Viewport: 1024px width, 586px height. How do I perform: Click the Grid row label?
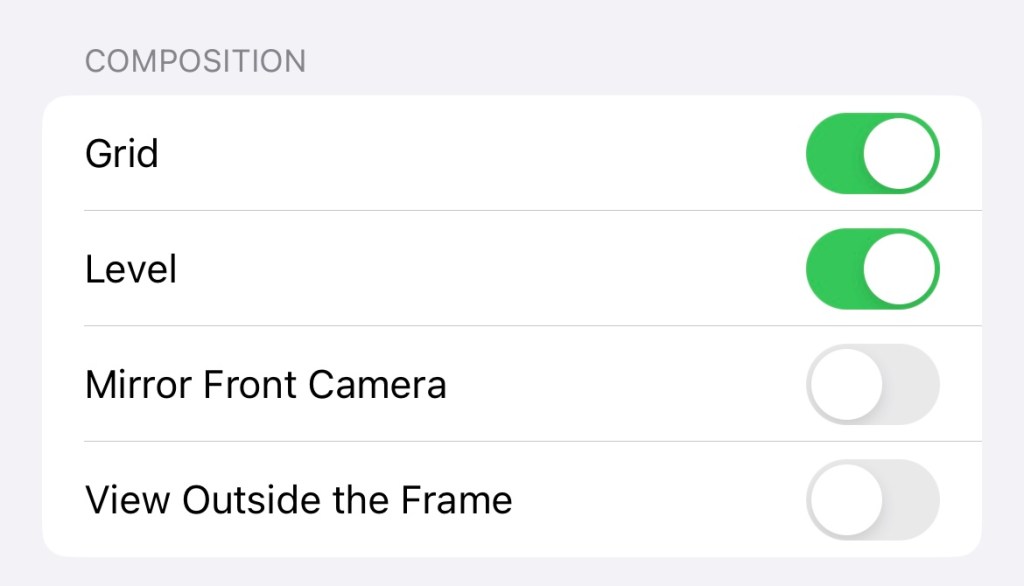coord(122,154)
